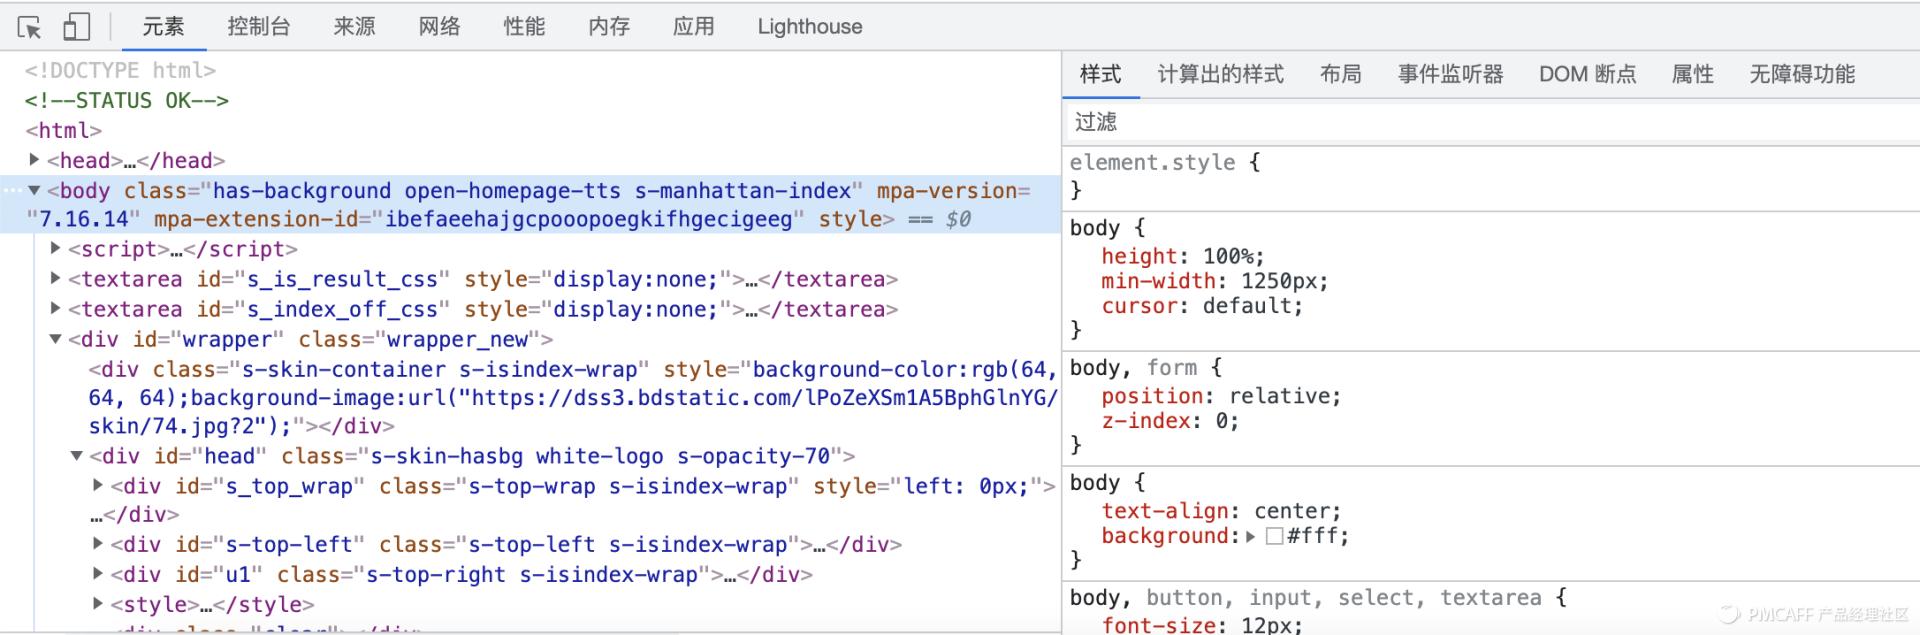Open the Lighthouse tab
The height and width of the screenshot is (635, 1920).
809,27
